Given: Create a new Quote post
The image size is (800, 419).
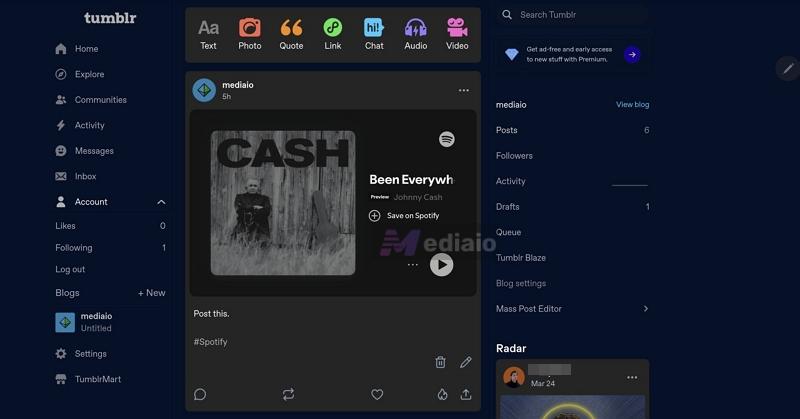Looking at the screenshot, I should 291,34.
